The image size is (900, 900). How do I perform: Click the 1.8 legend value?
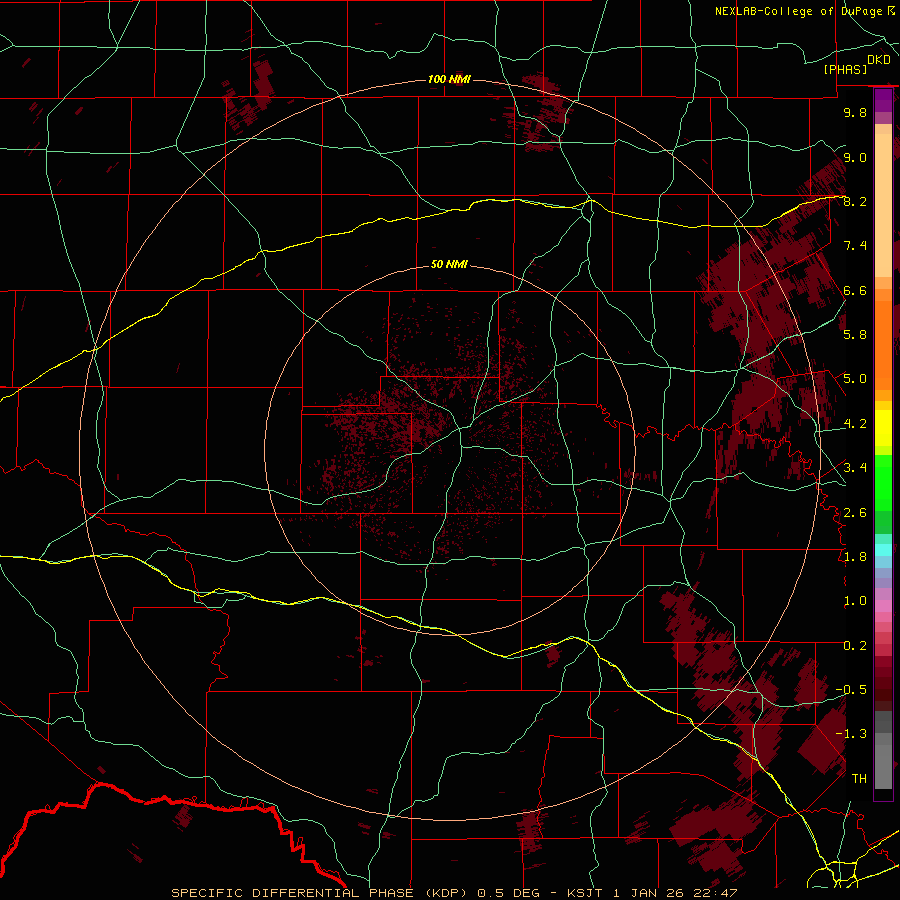tap(855, 557)
